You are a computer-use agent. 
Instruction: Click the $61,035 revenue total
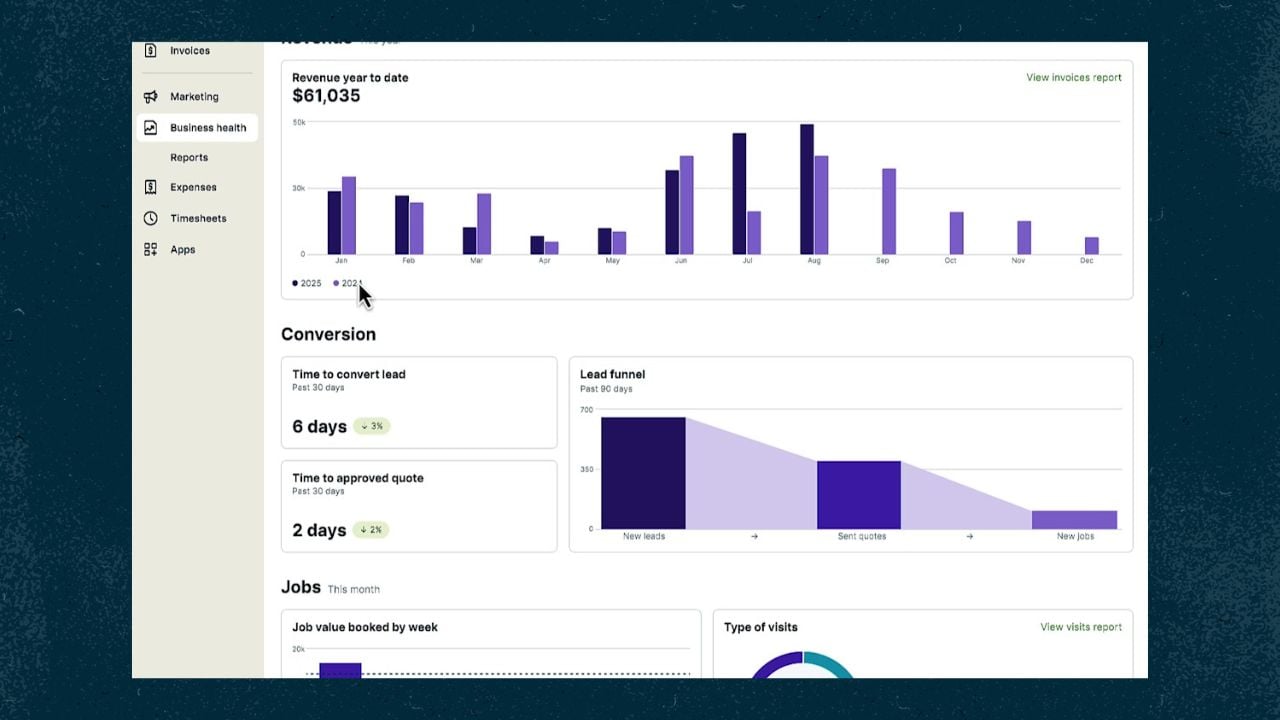326,96
